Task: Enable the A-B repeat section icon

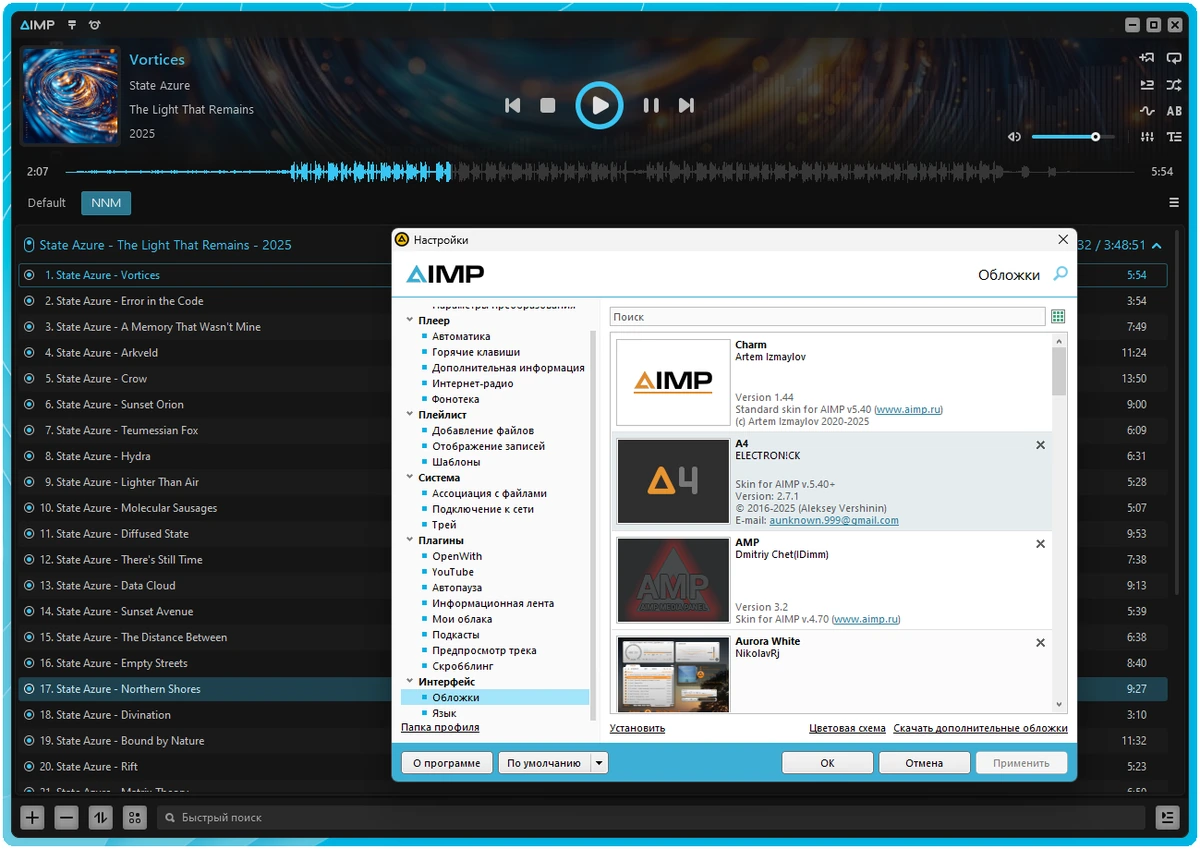Action: [x=1174, y=111]
